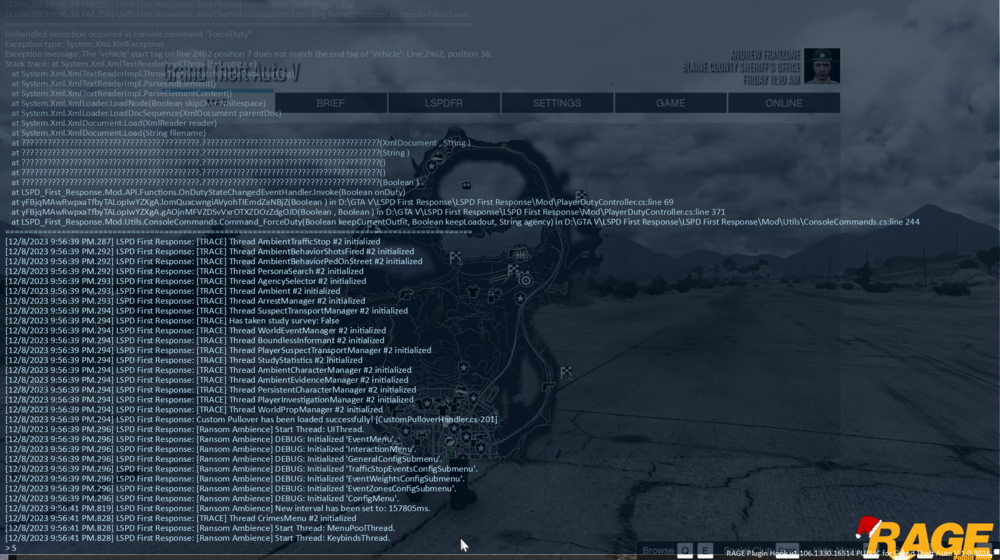Select the bullseye target blip near Sandy Shores
The width and height of the screenshot is (1000, 560).
pos(525,280)
